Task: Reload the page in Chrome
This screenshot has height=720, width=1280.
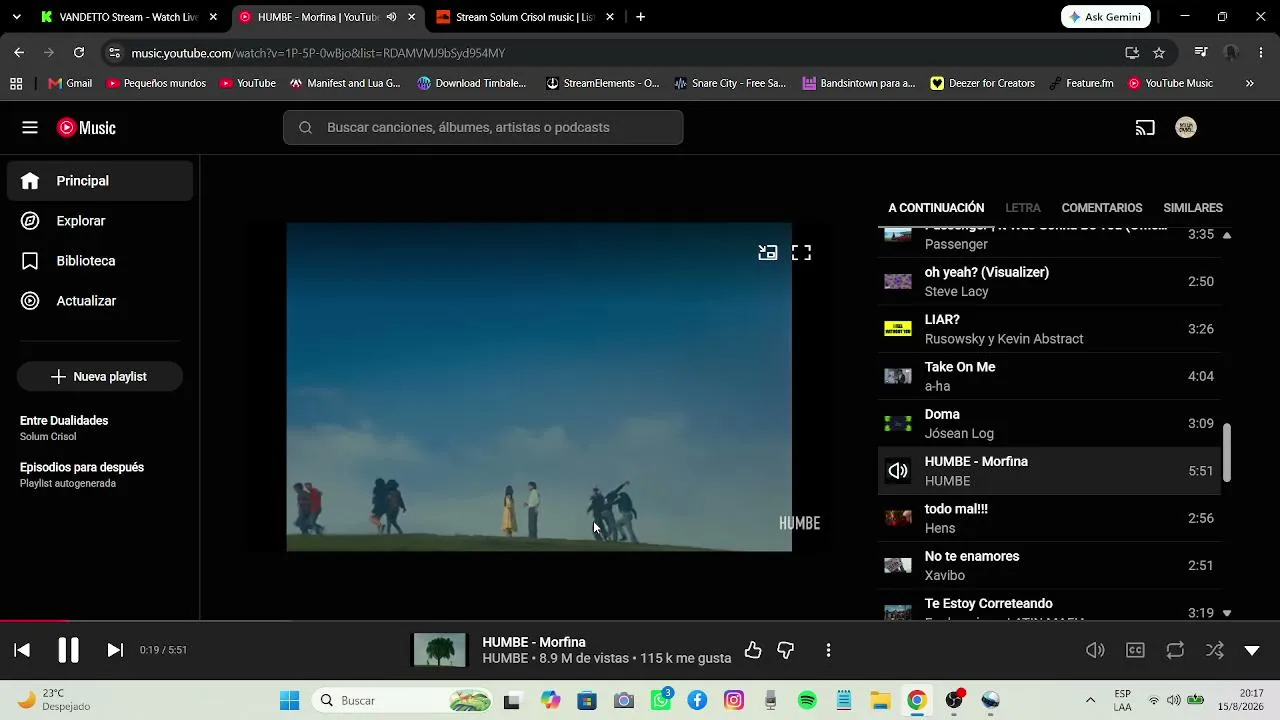Action: (x=79, y=53)
